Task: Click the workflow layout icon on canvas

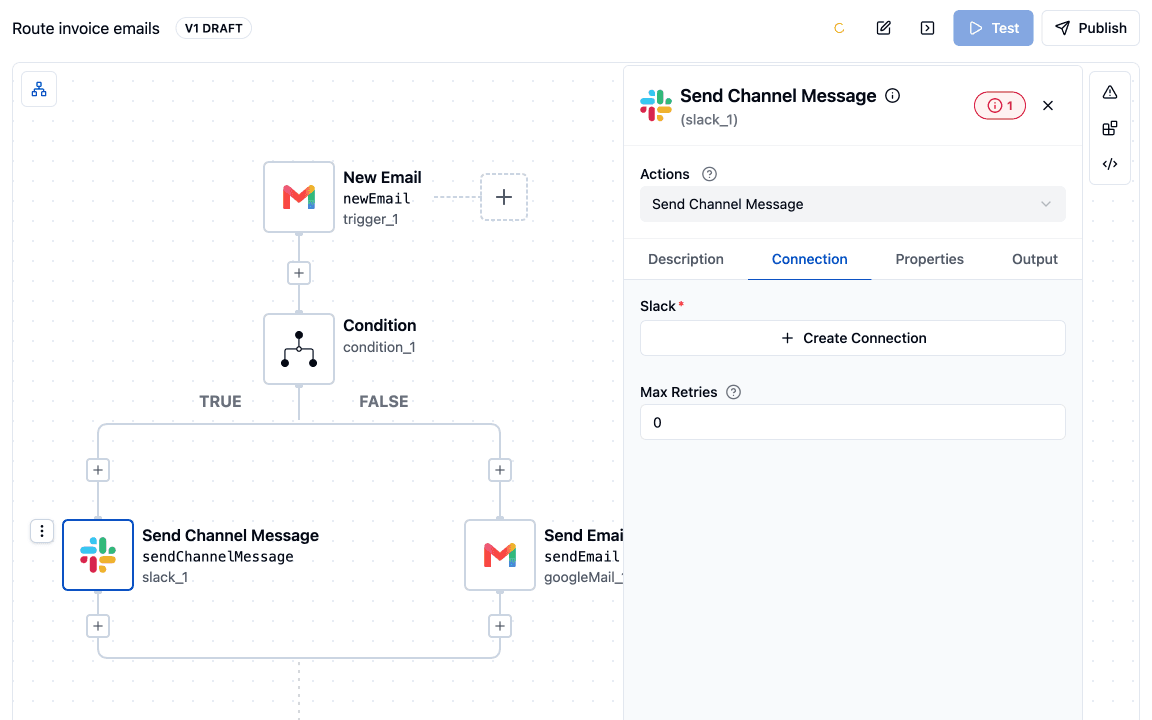Action: tap(39, 90)
